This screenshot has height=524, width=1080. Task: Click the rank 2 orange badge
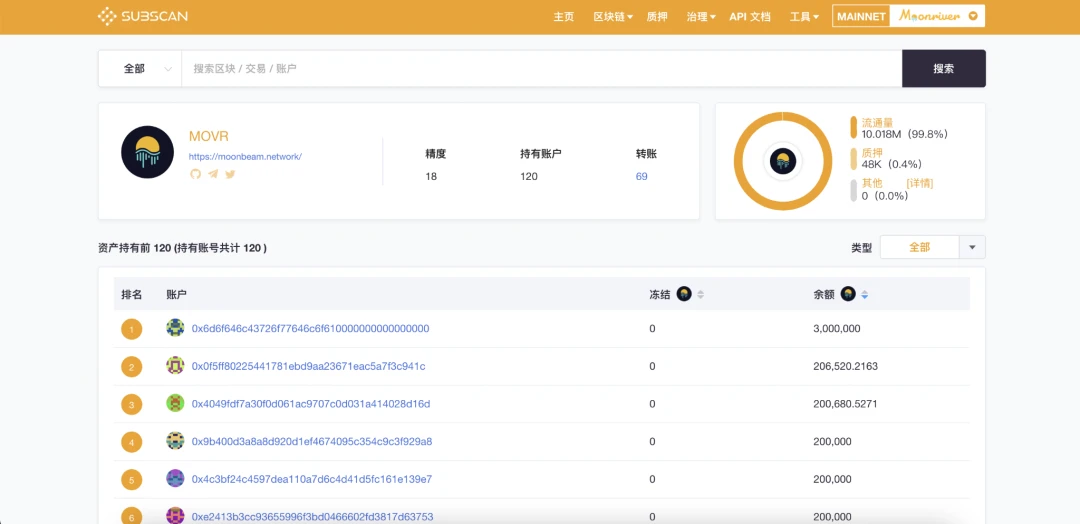point(131,367)
